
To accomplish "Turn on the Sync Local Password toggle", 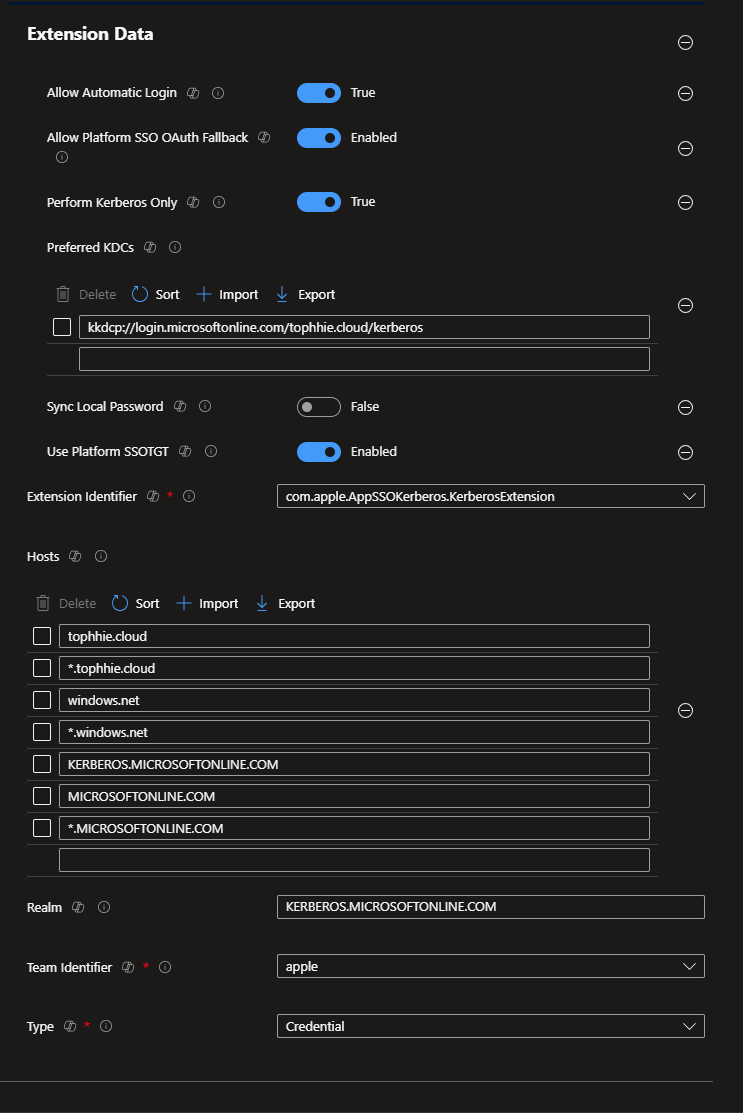I will (x=319, y=407).
